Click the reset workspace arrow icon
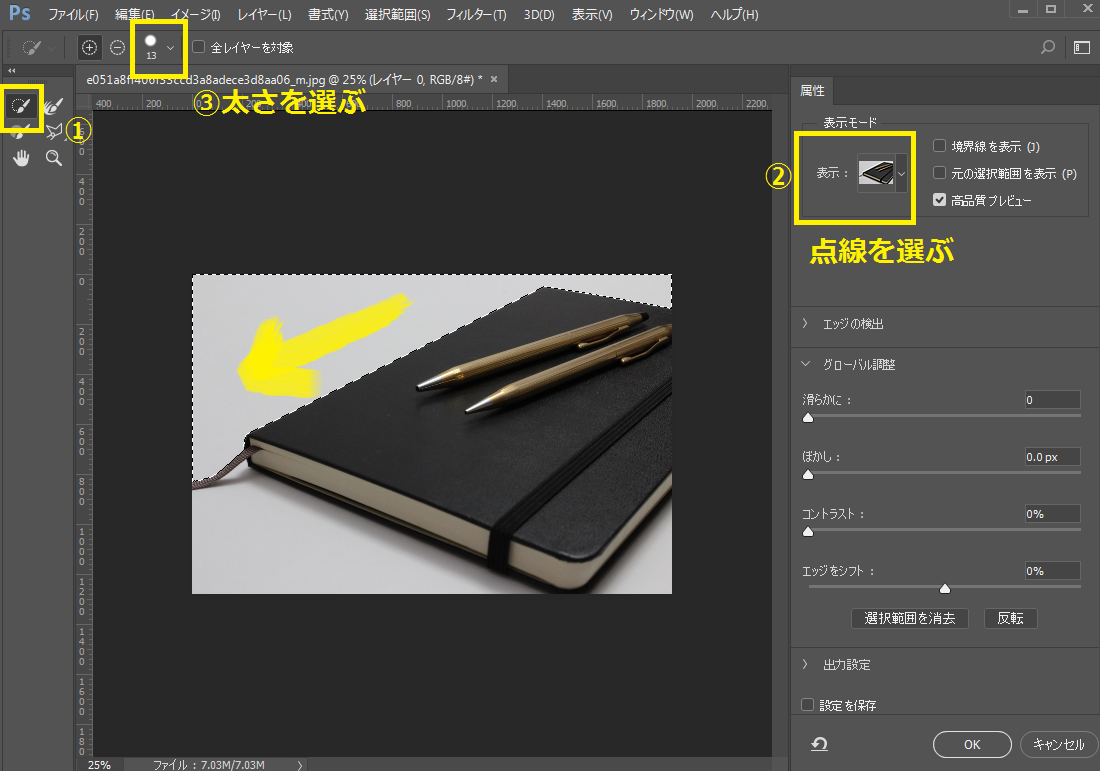The width and height of the screenshot is (1100, 771). tap(819, 744)
